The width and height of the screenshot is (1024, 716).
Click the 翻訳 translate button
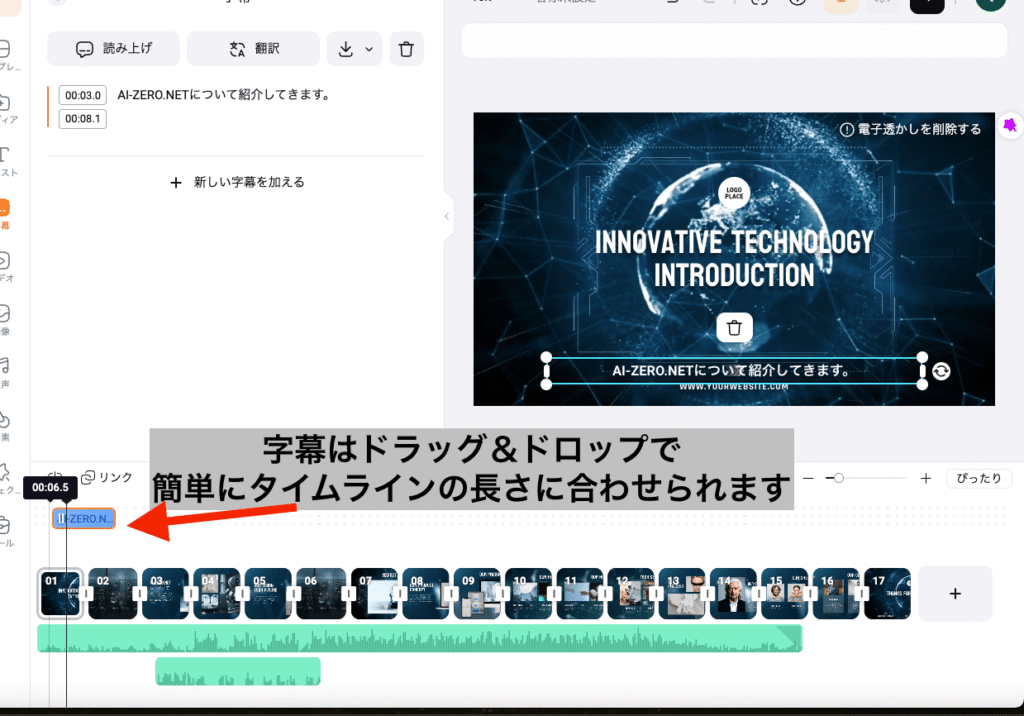[x=253, y=48]
